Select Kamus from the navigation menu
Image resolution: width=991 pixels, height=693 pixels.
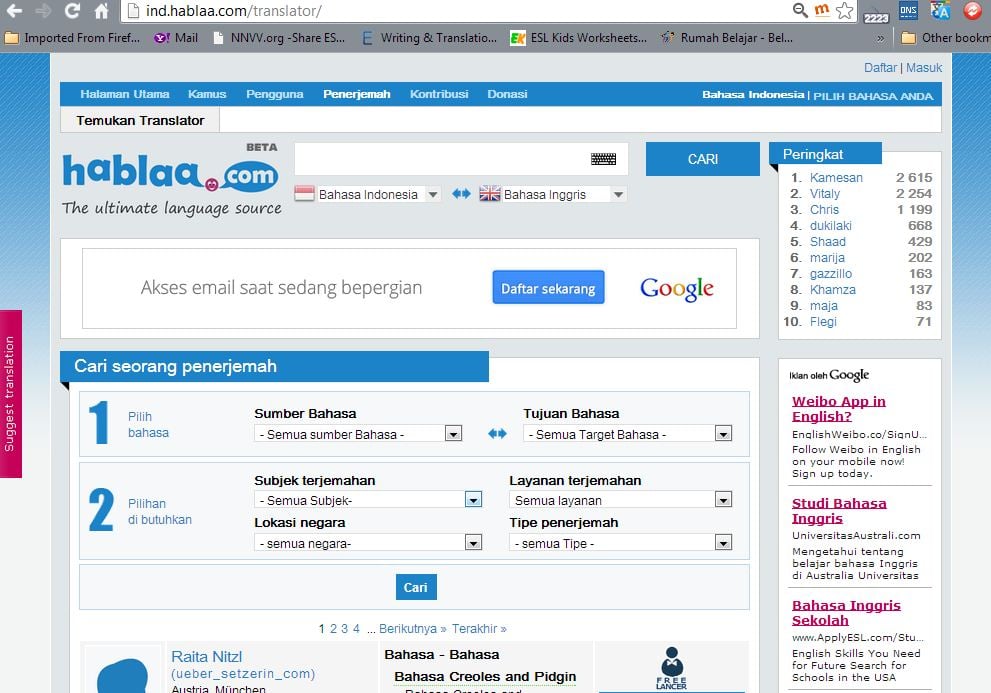click(x=206, y=94)
